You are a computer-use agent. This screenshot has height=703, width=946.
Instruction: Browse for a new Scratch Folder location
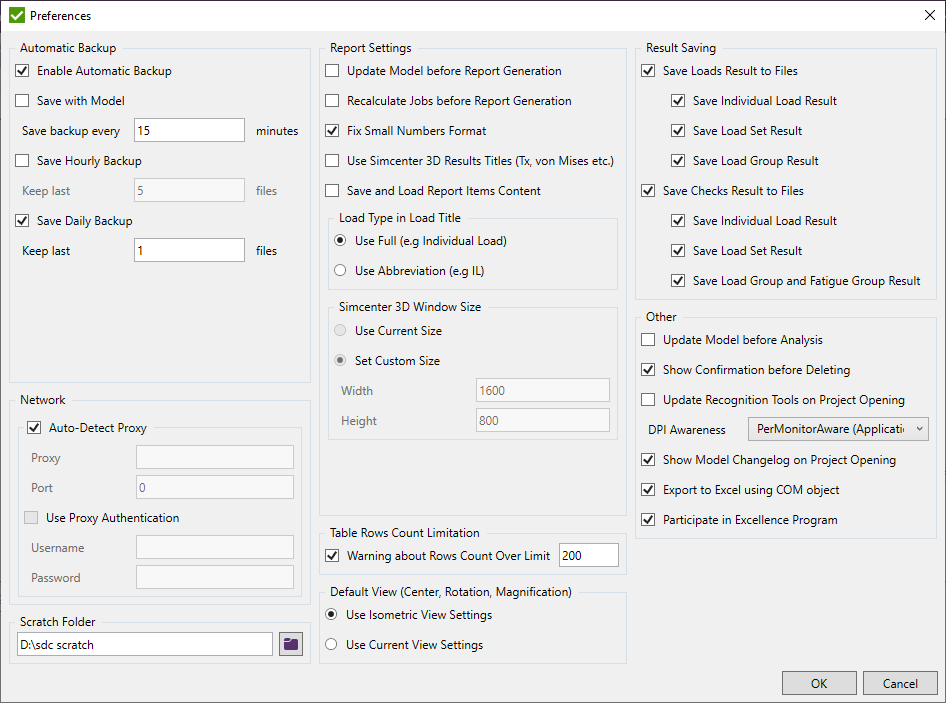click(290, 644)
